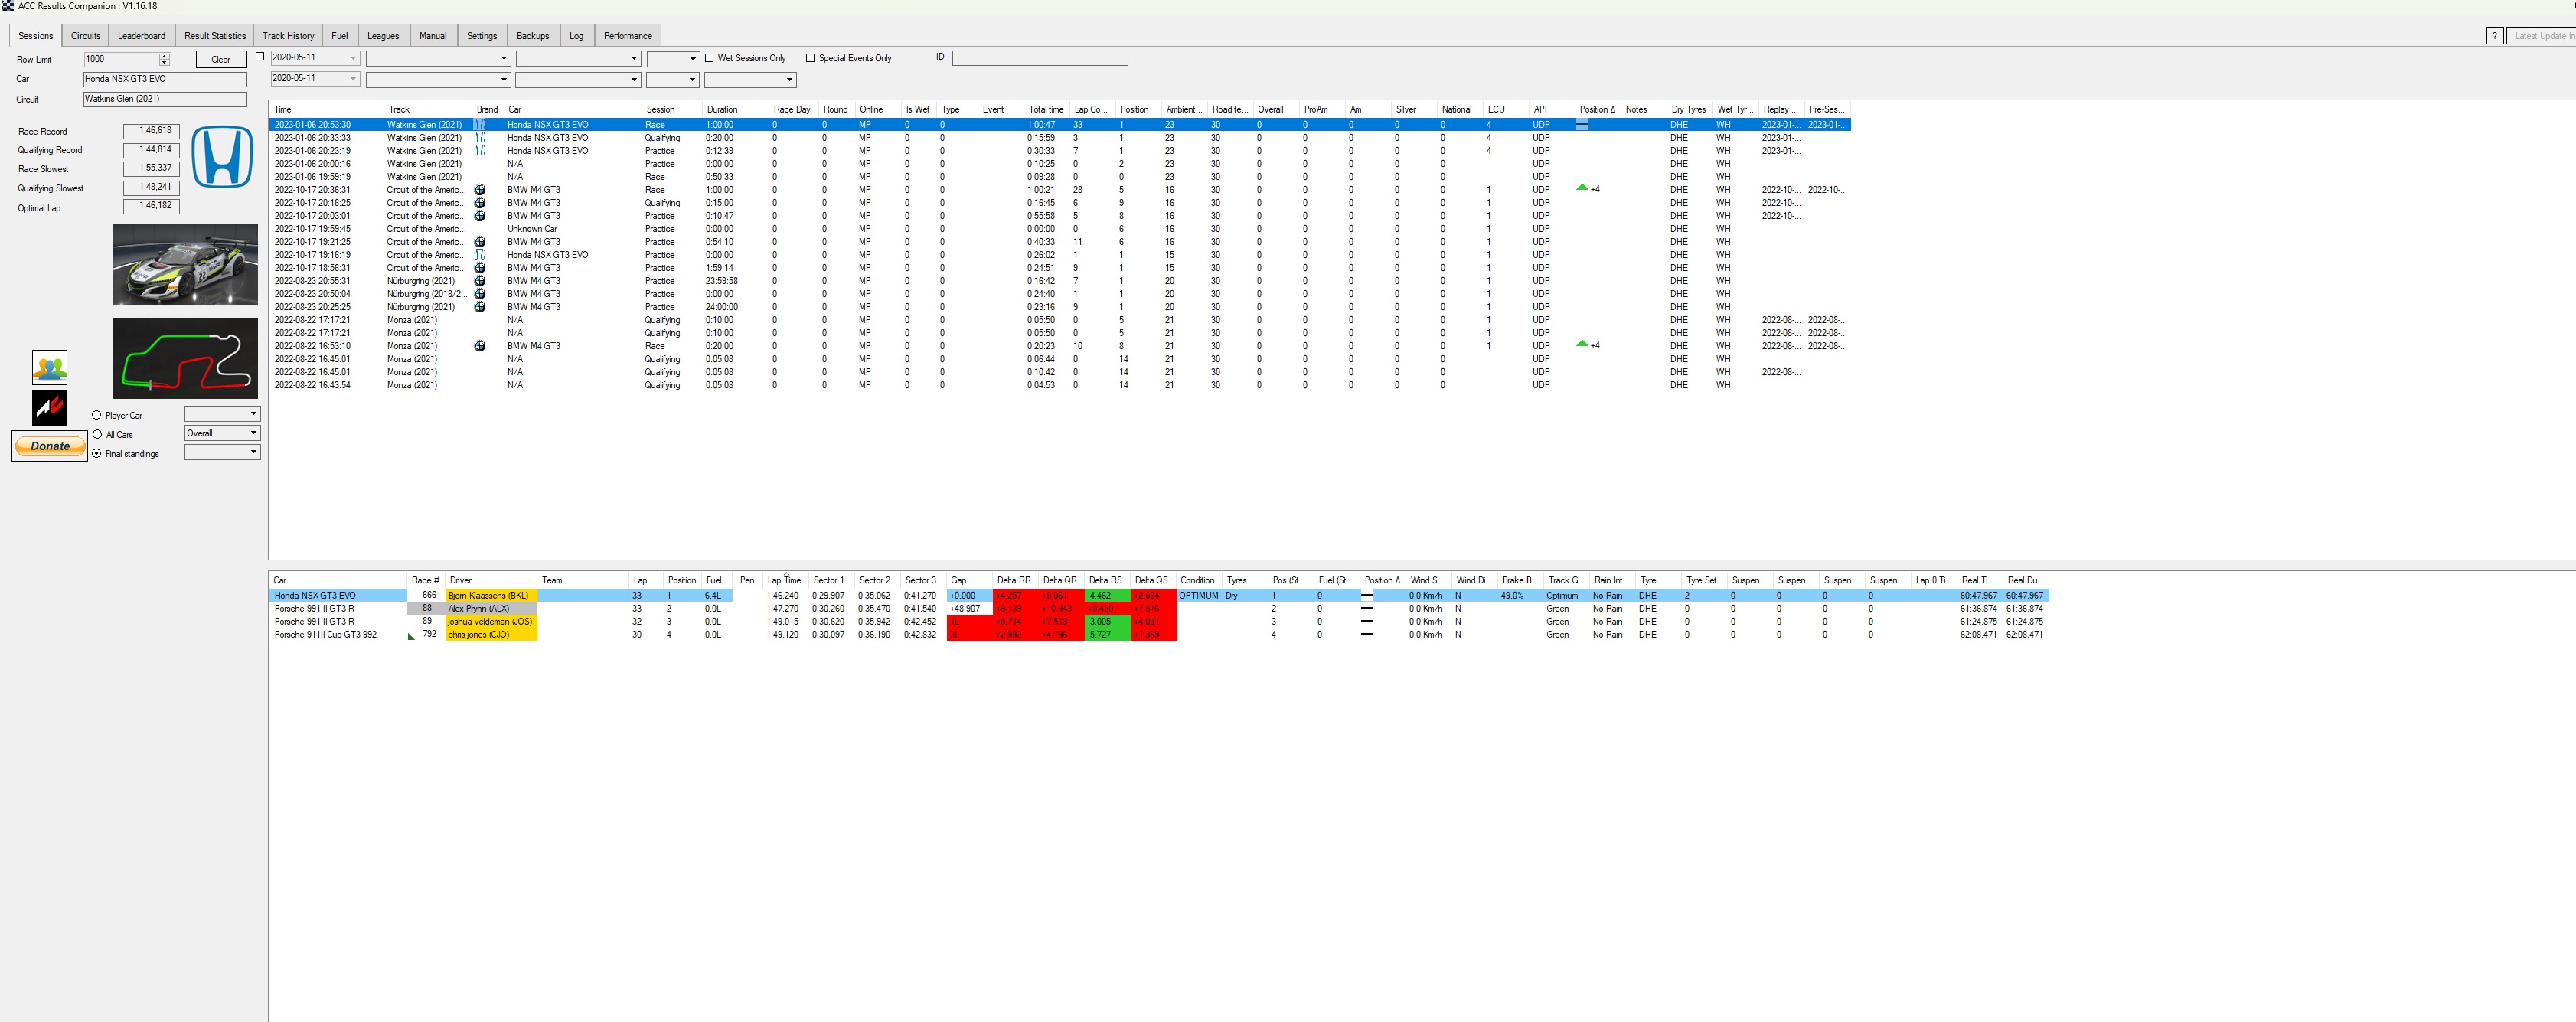2576x1022 pixels.
Task: Click green Delta RS cell -4,462
Action: click(1107, 596)
